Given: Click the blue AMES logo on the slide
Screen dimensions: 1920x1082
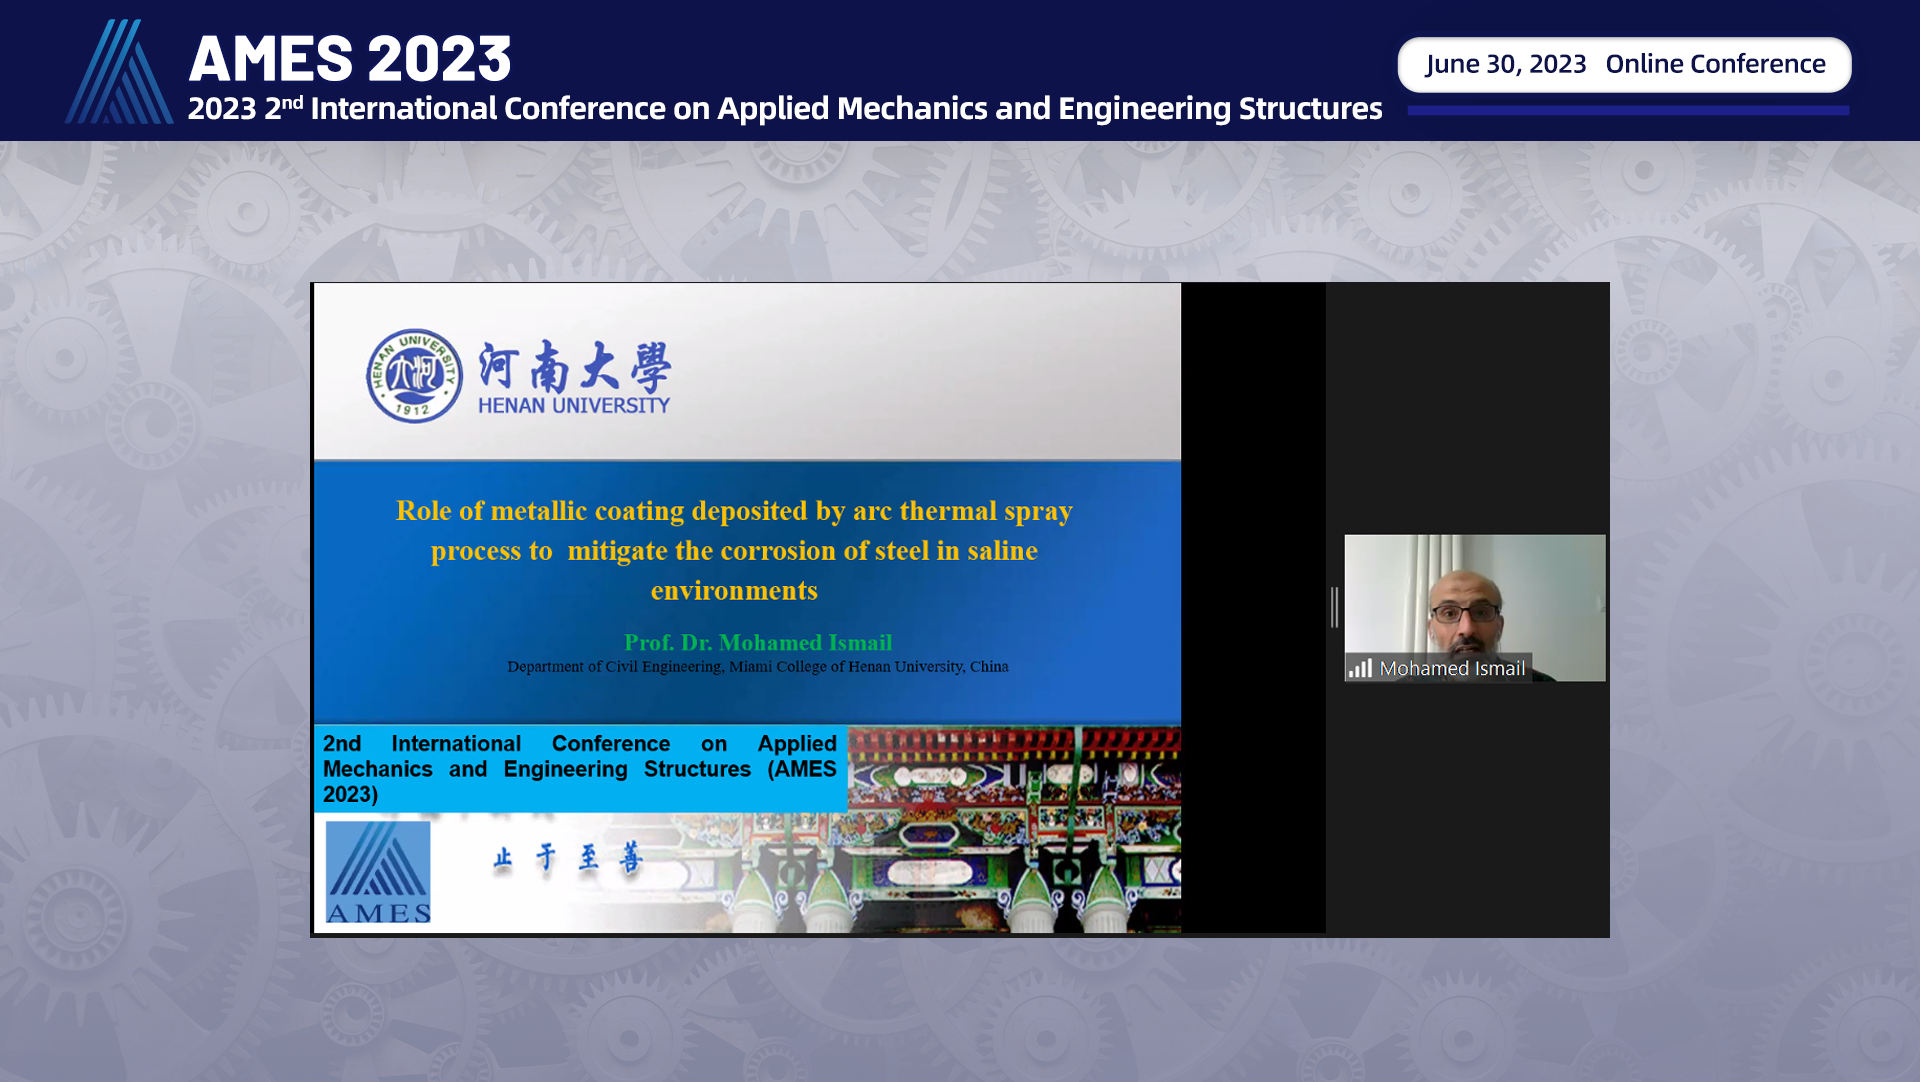Looking at the screenshot, I should (378, 872).
